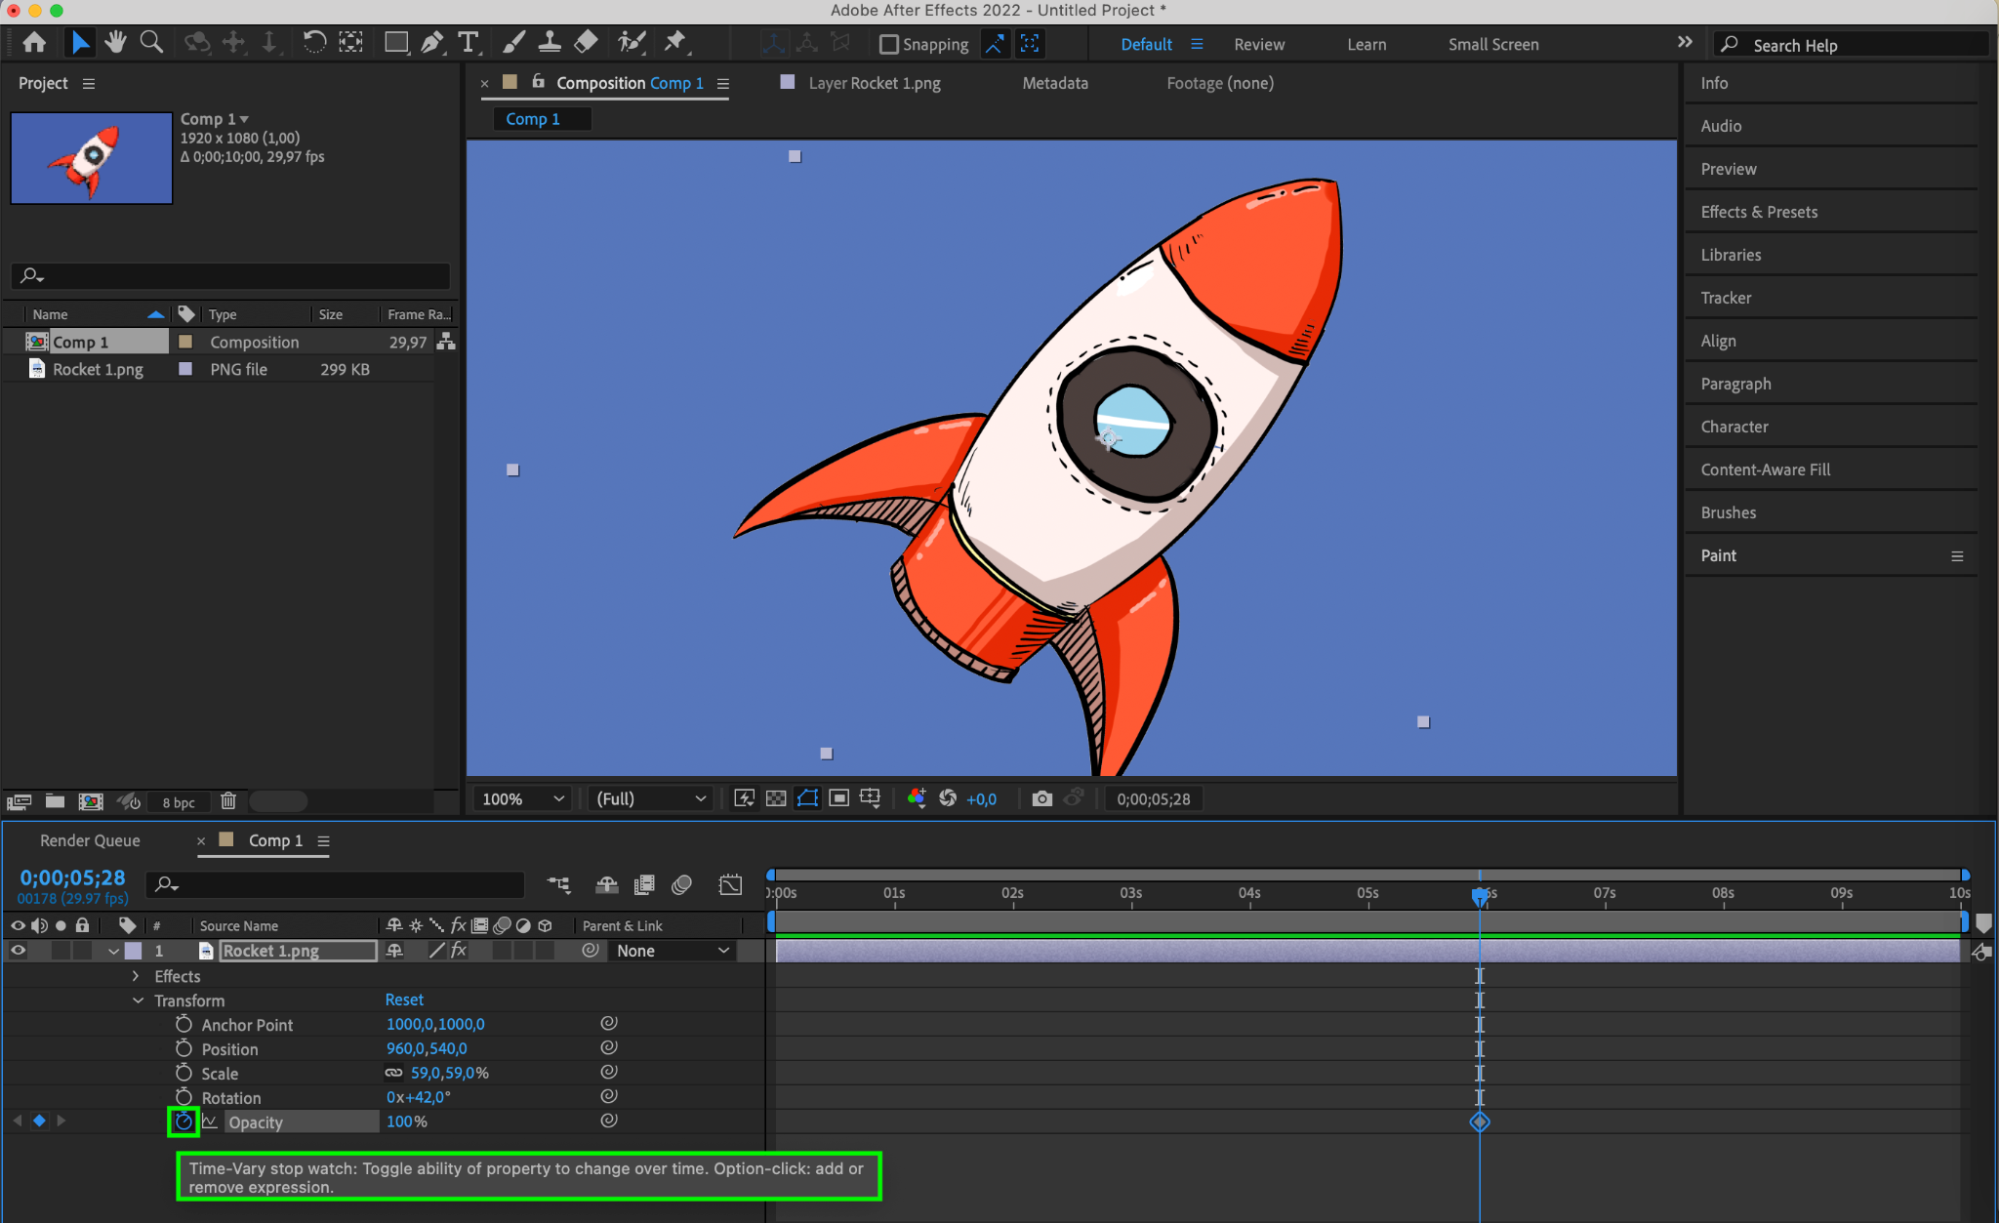Enable the Snapping checkbox
Screen dimensions: 1999x1224
(x=888, y=44)
